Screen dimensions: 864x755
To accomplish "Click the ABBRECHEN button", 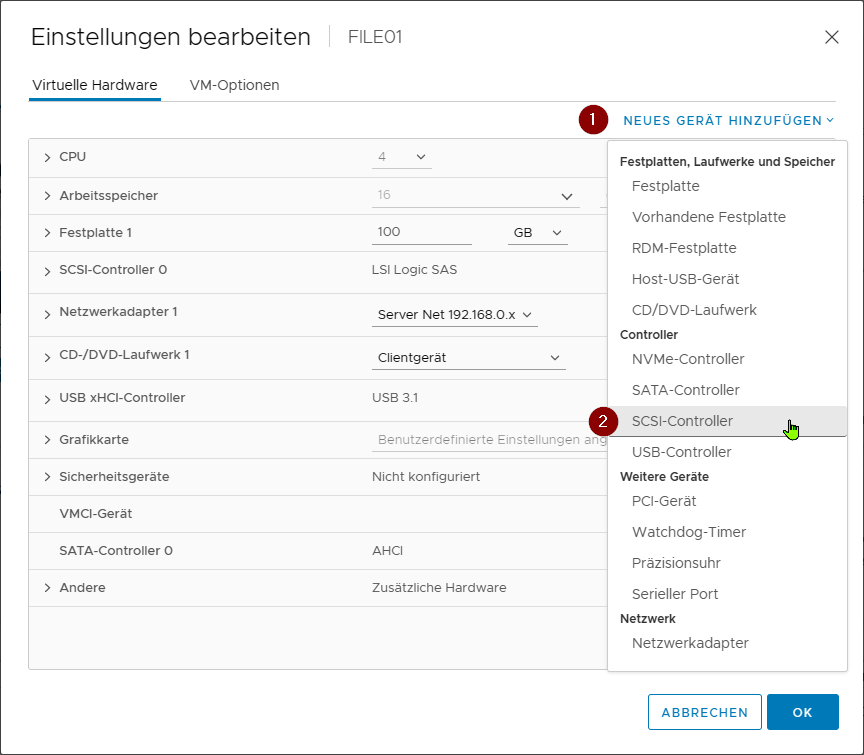I will (704, 712).
